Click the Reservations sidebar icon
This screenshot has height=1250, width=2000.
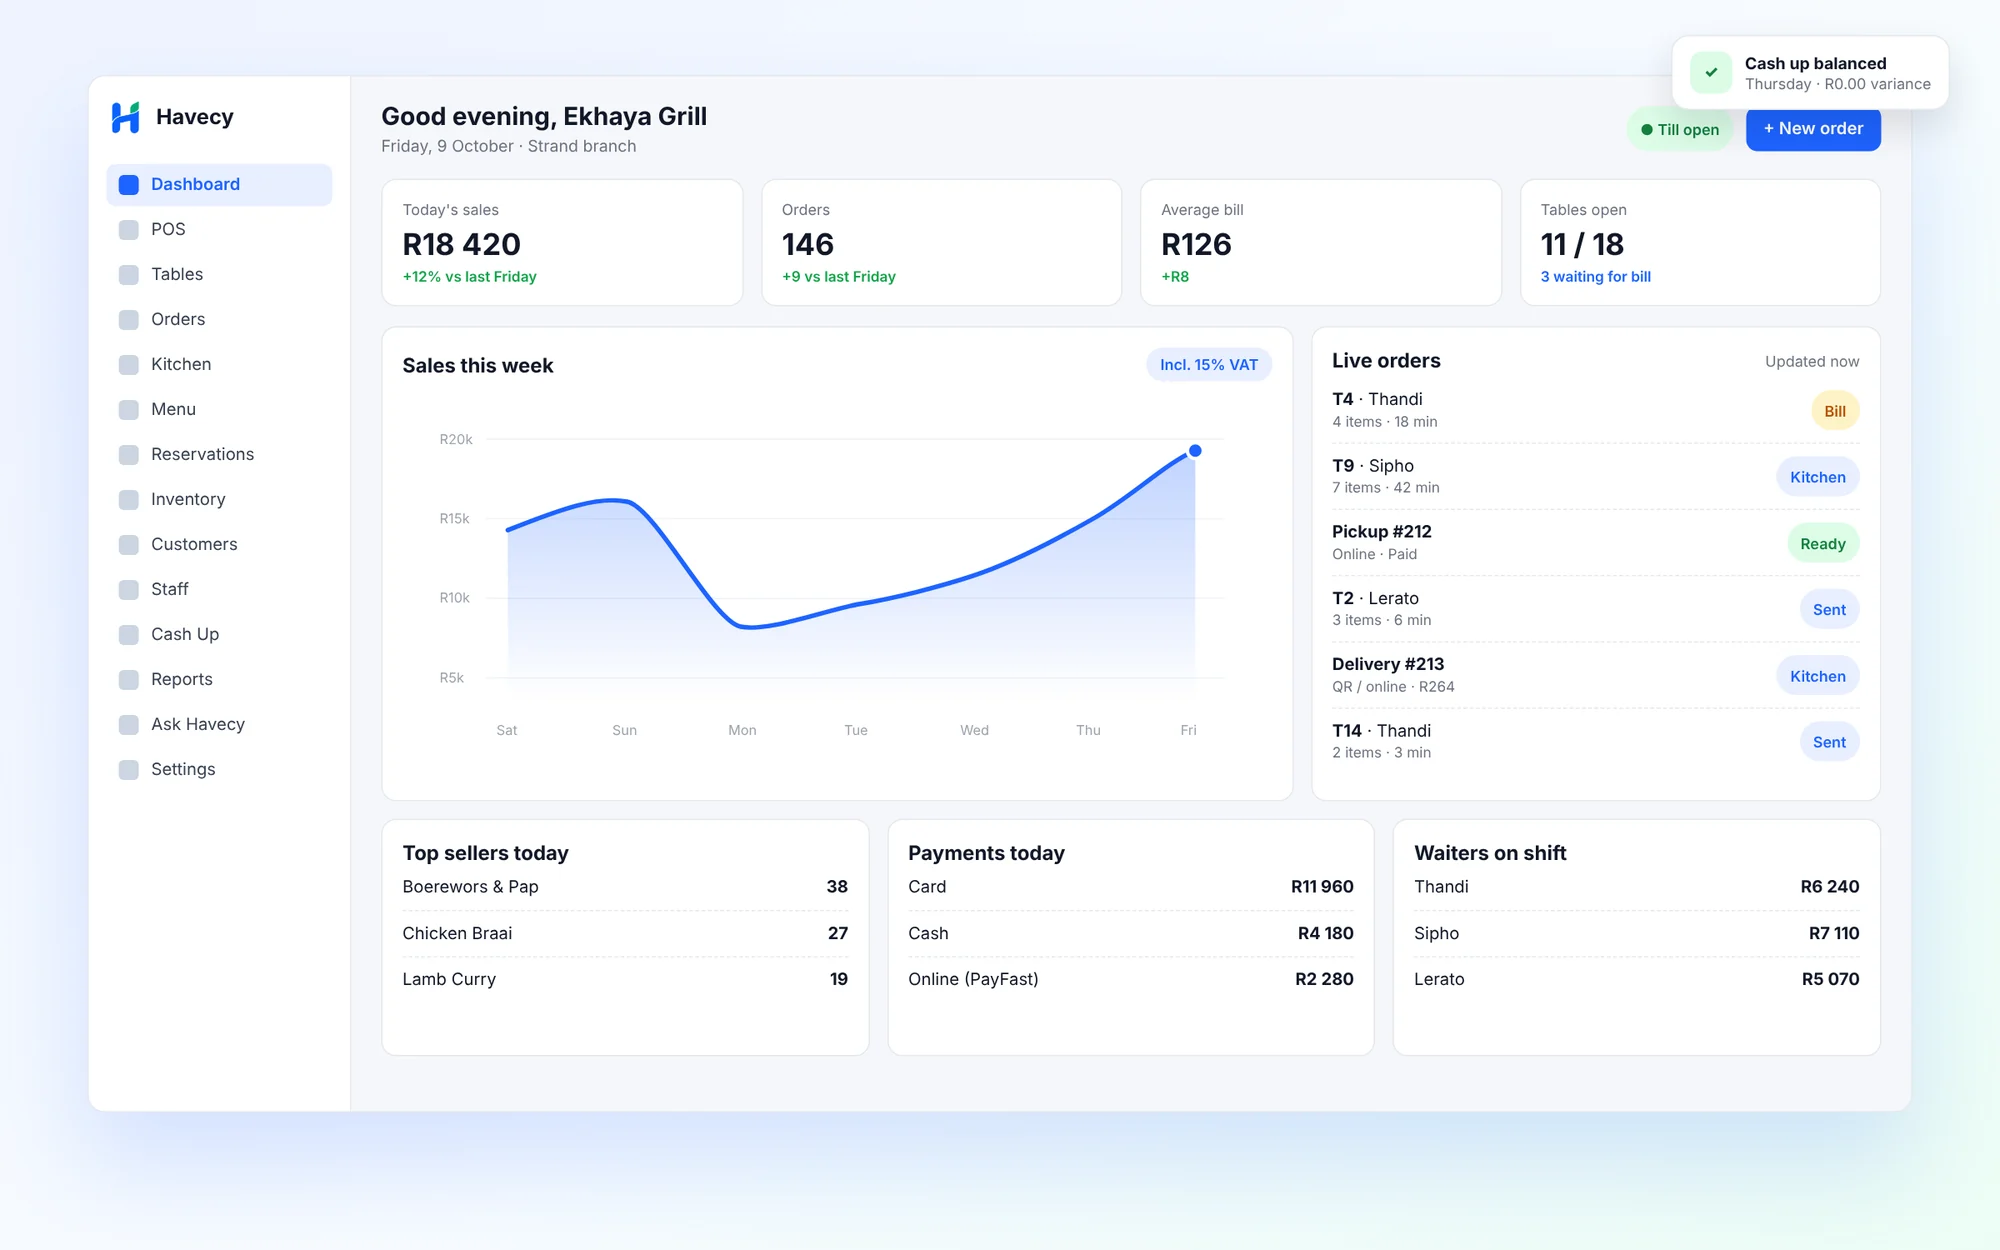point(129,455)
